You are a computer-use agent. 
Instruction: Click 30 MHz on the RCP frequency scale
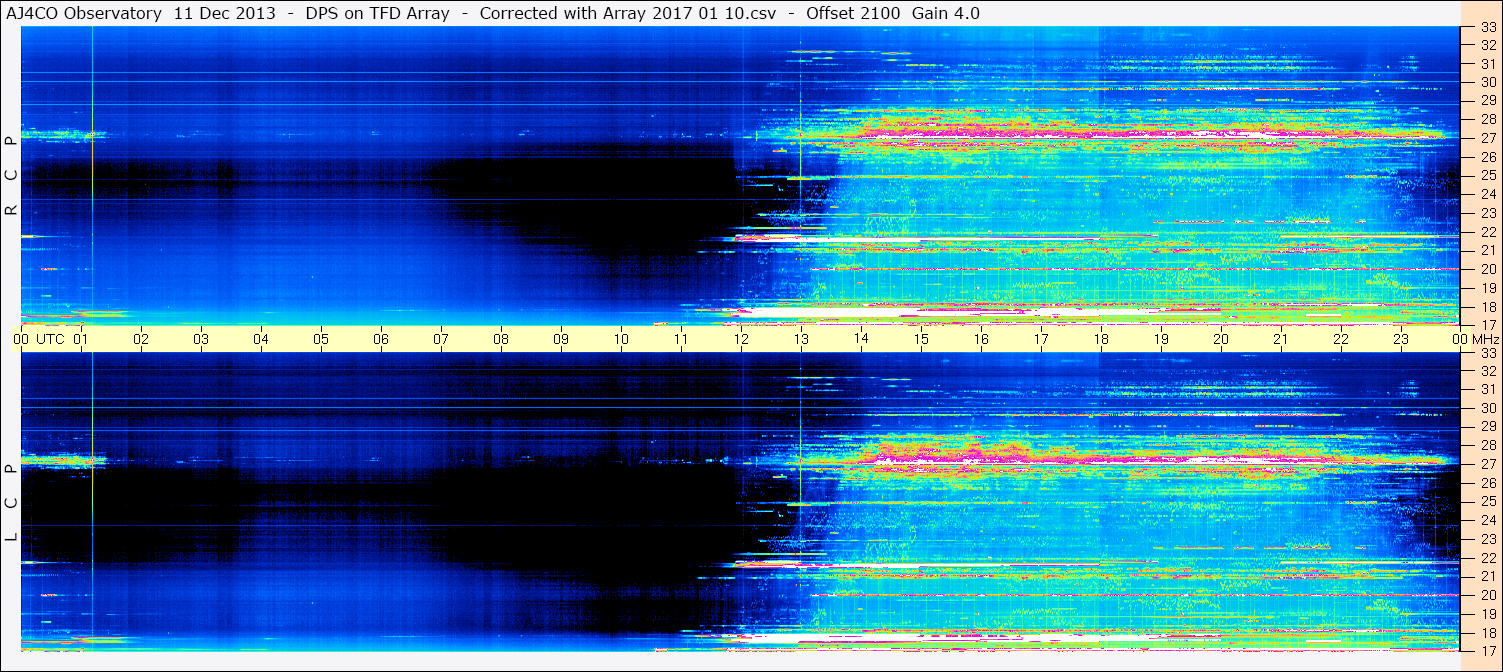click(x=1488, y=82)
